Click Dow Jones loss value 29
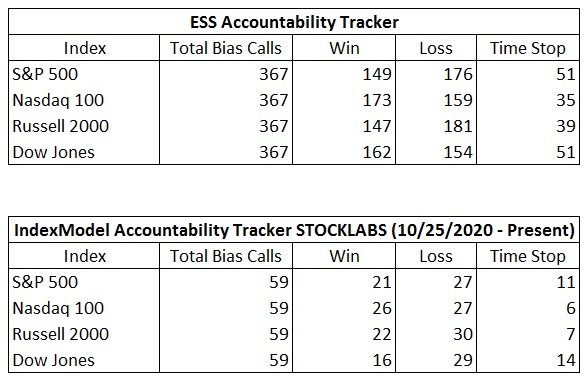This screenshot has height=380, width=585. point(463,360)
